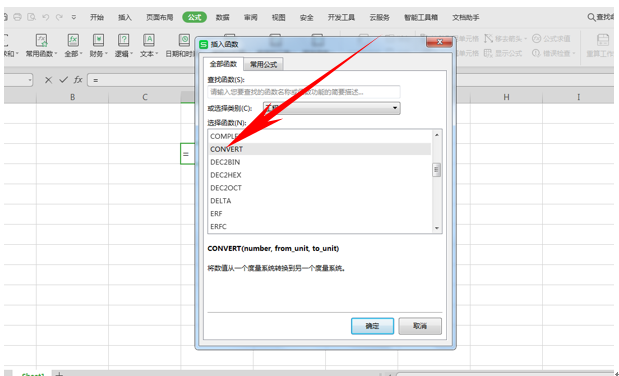Click the function list scroll down arrow
Screen dimensions: 619x376
437,228
